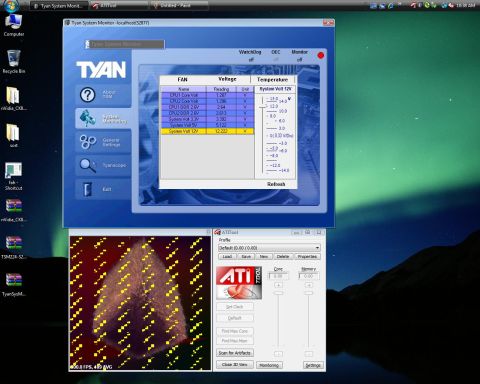The image size is (480, 384).
Task: Switch to the Voltage tab
Action: click(227, 79)
